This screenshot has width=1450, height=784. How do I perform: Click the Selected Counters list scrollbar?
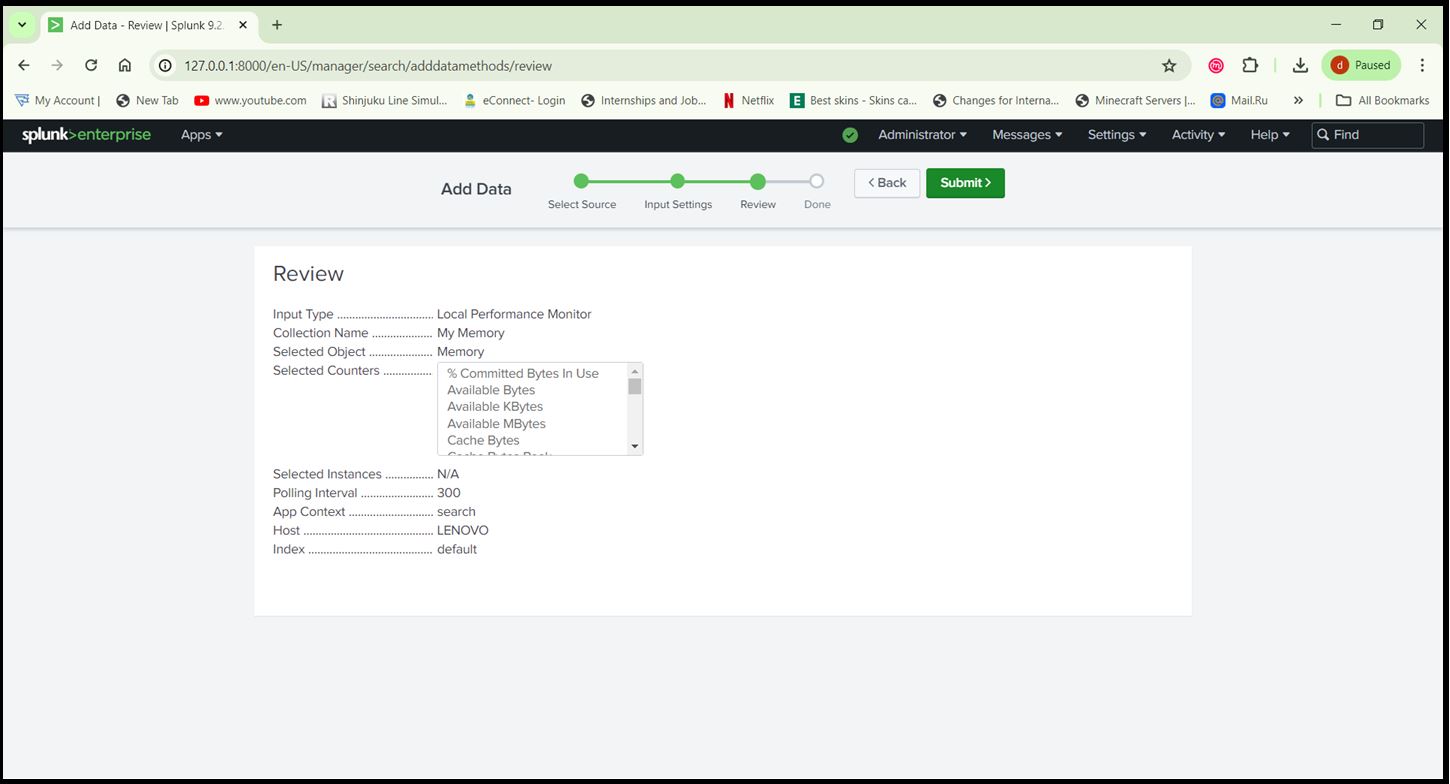(635, 408)
